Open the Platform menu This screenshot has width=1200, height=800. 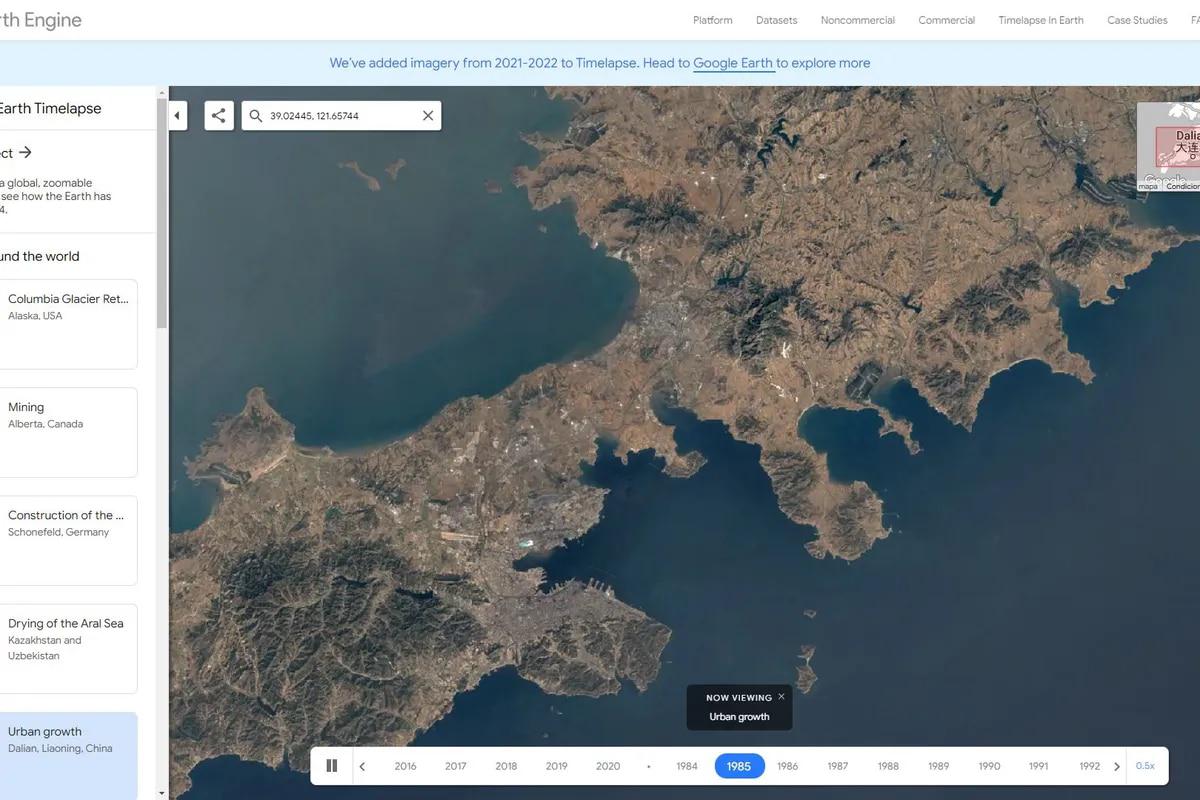pyautogui.click(x=713, y=20)
